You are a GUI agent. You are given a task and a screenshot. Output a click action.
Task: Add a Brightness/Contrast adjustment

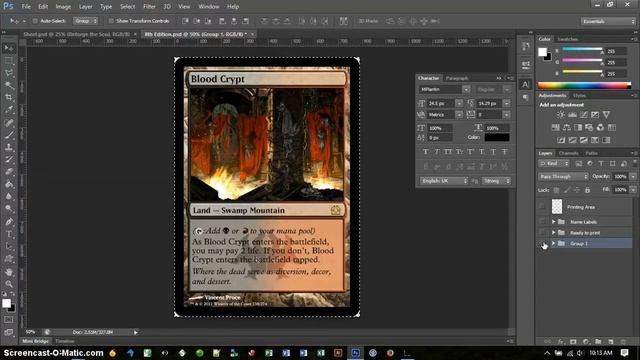coord(561,115)
